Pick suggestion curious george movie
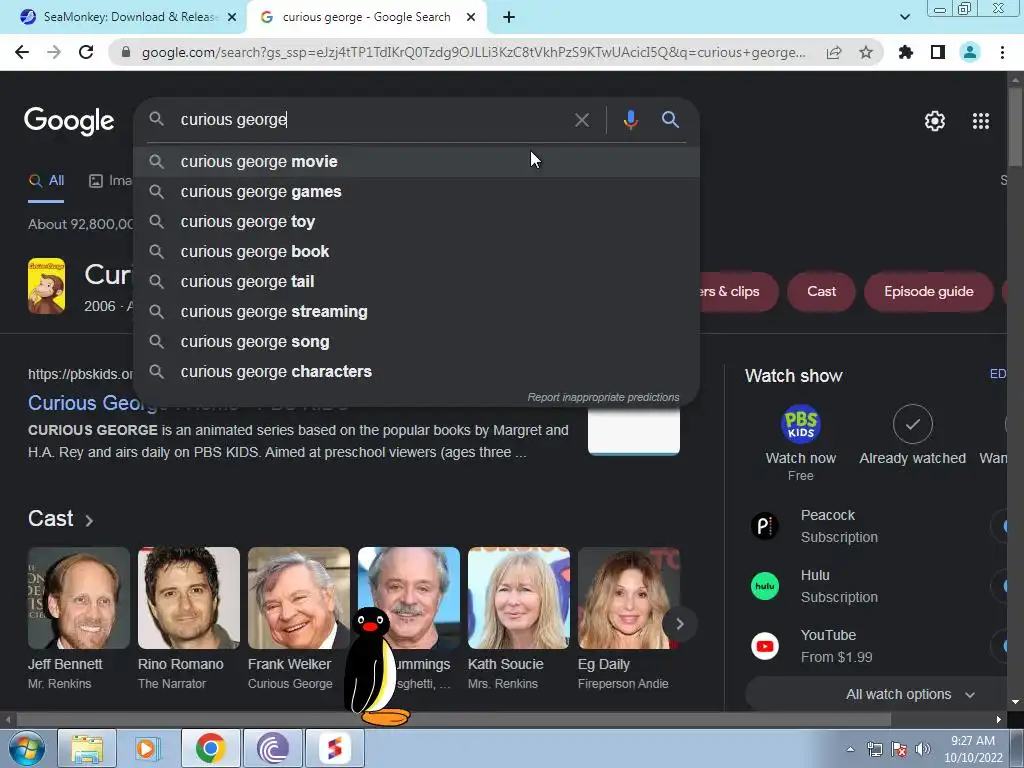This screenshot has width=1024, height=768. tap(416, 161)
